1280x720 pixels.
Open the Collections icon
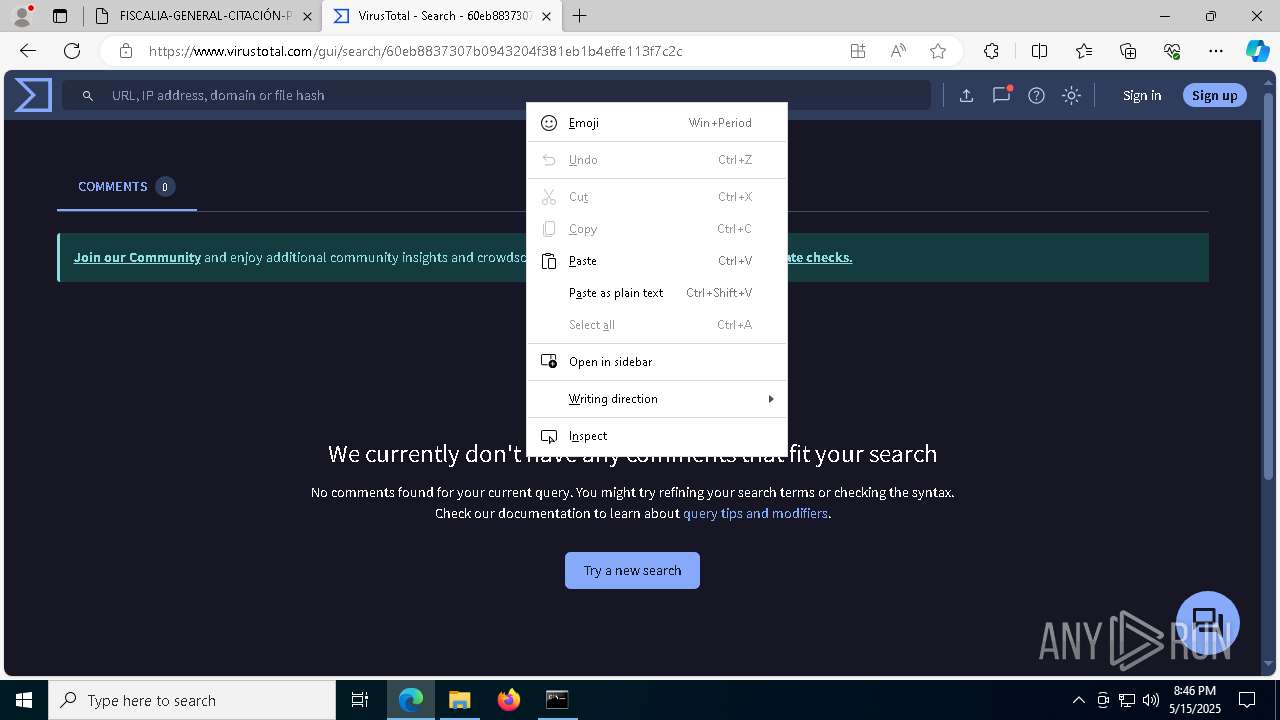pyautogui.click(x=1128, y=51)
